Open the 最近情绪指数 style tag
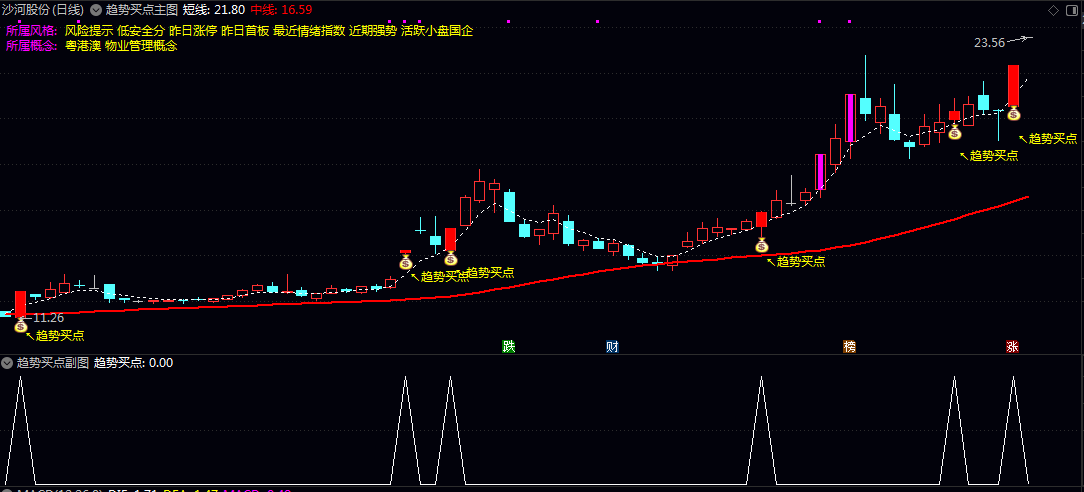Image resolution: width=1084 pixels, height=492 pixels. (309, 31)
